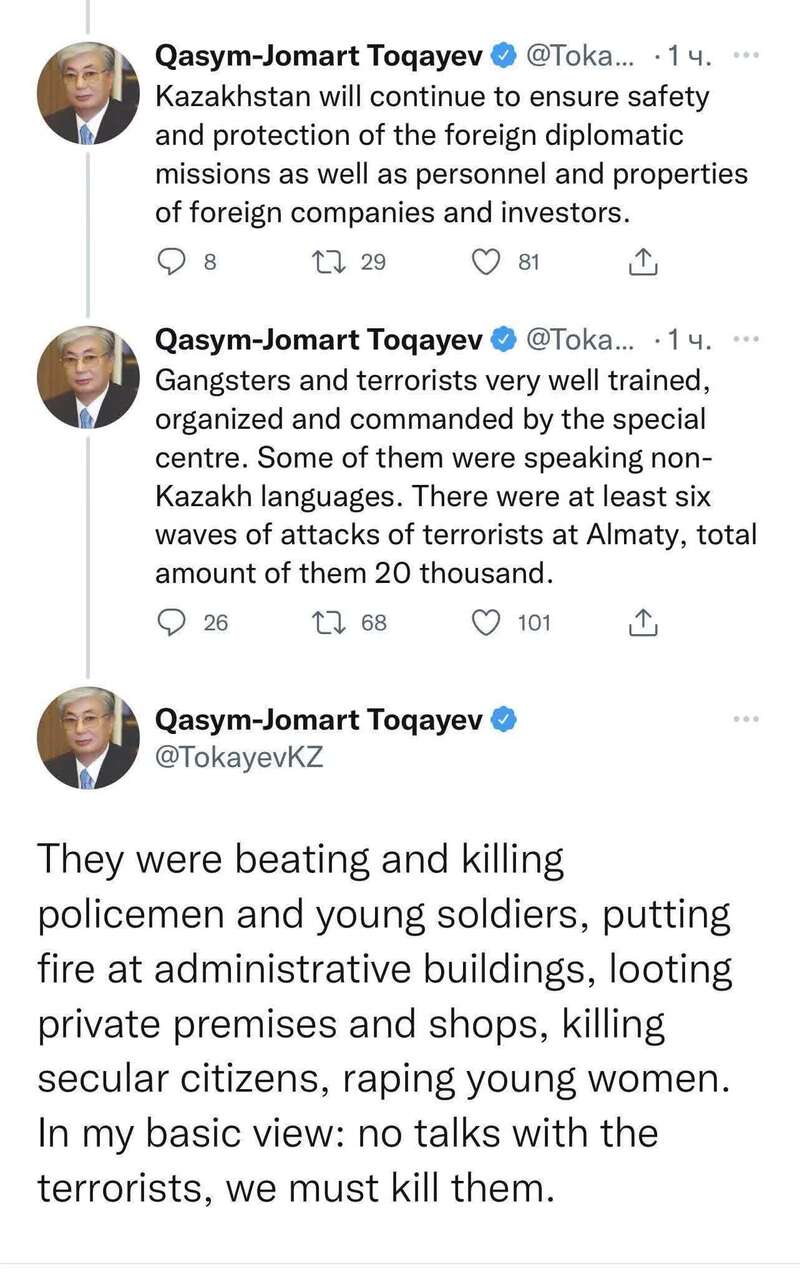Open the @TokayevKZ handle link
Viewport: 800px width, 1277px height.
pos(238,758)
